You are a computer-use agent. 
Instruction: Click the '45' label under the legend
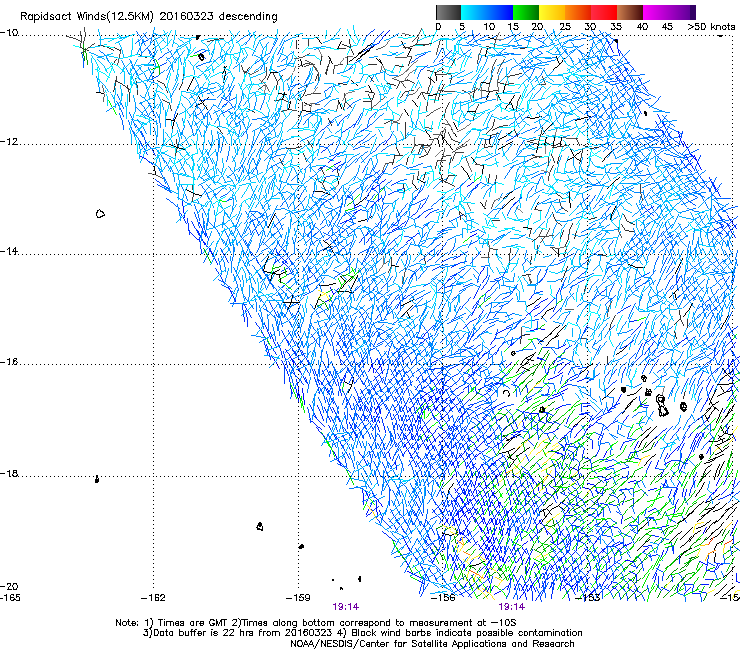(x=667, y=27)
